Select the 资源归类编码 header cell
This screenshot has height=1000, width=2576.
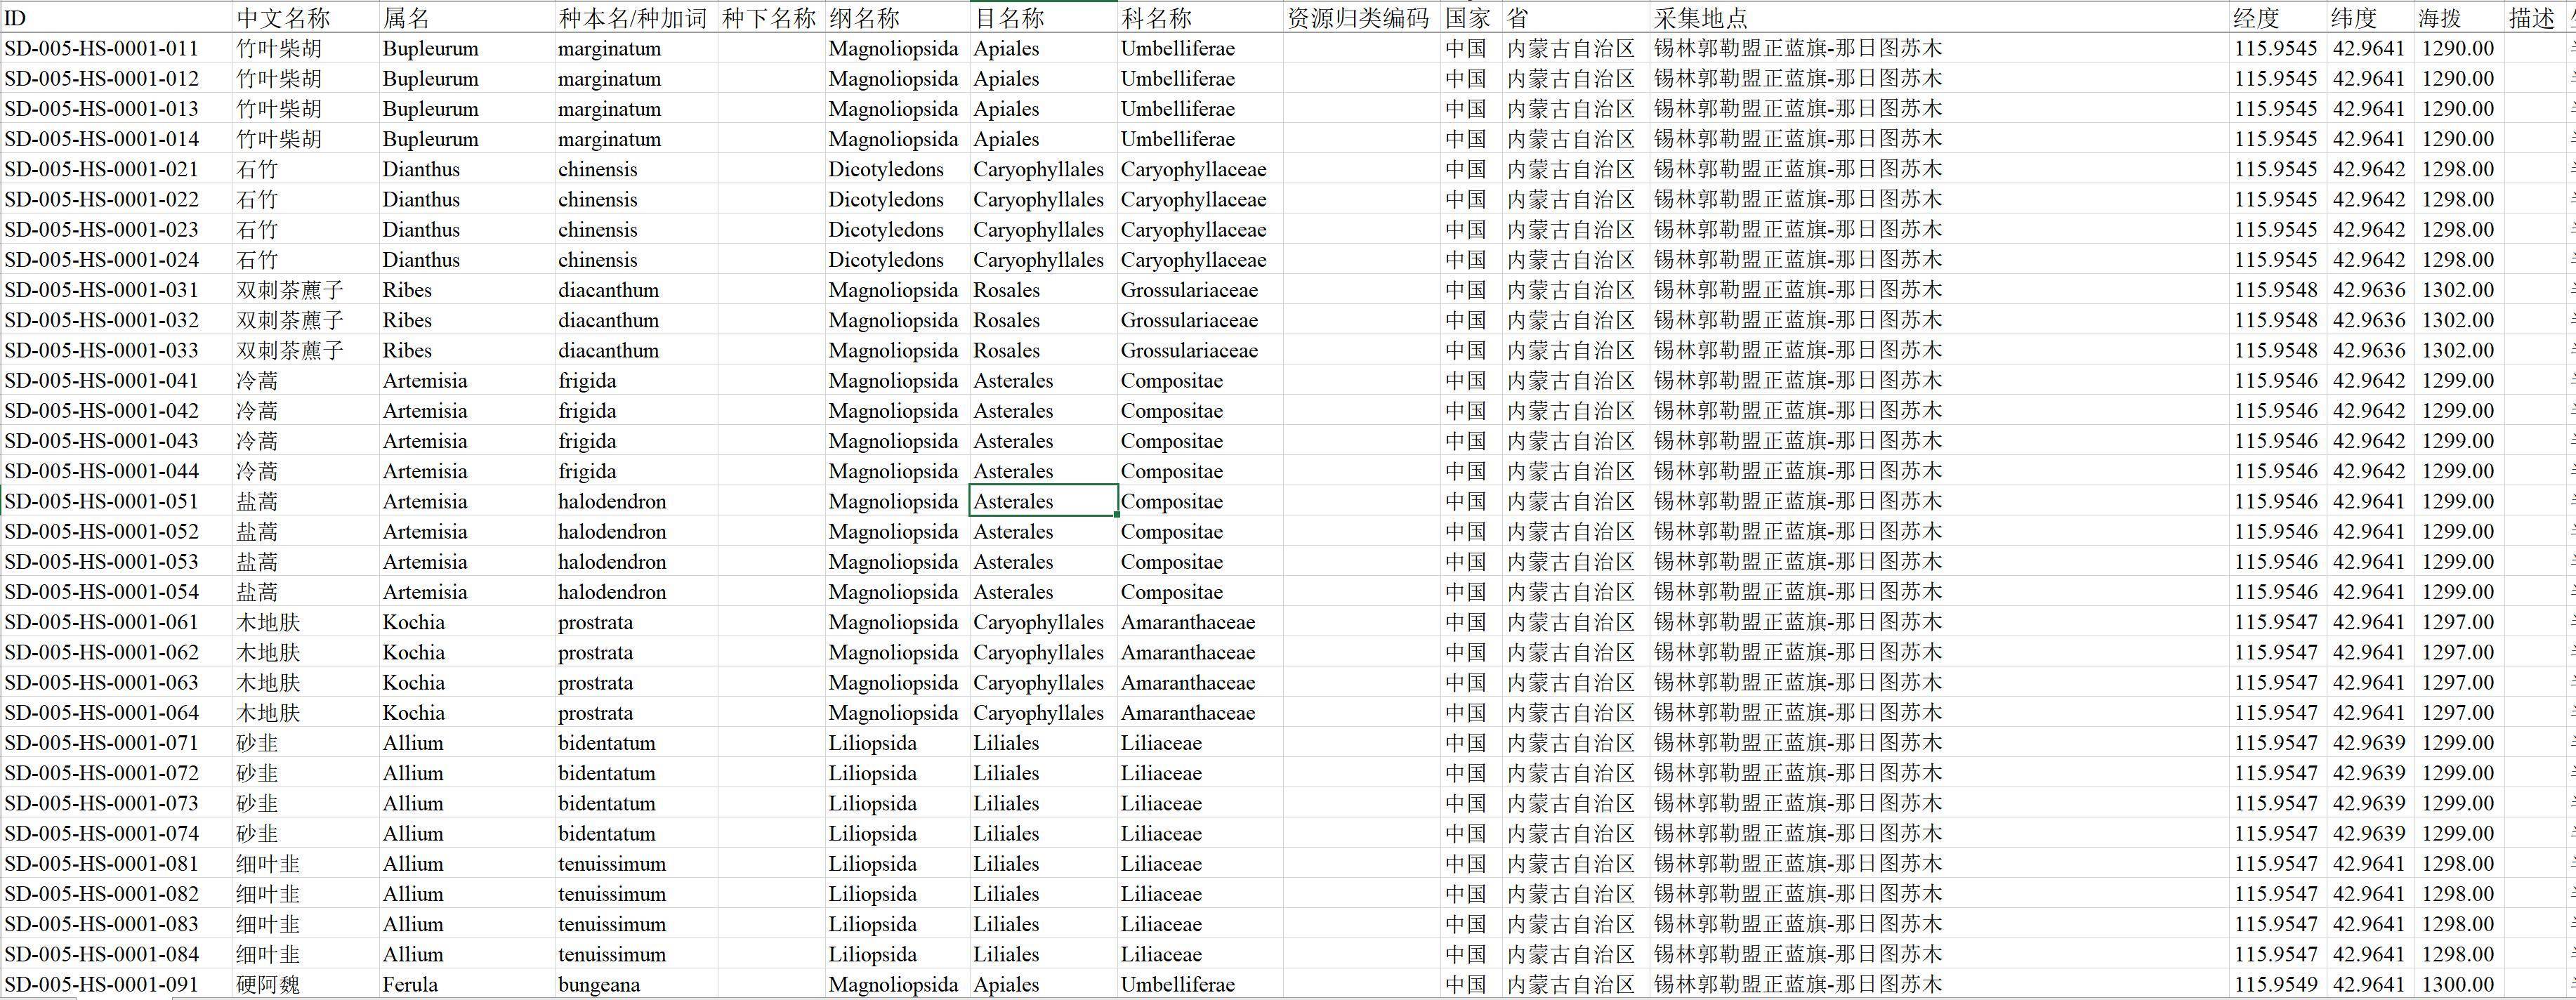pyautogui.click(x=1358, y=18)
